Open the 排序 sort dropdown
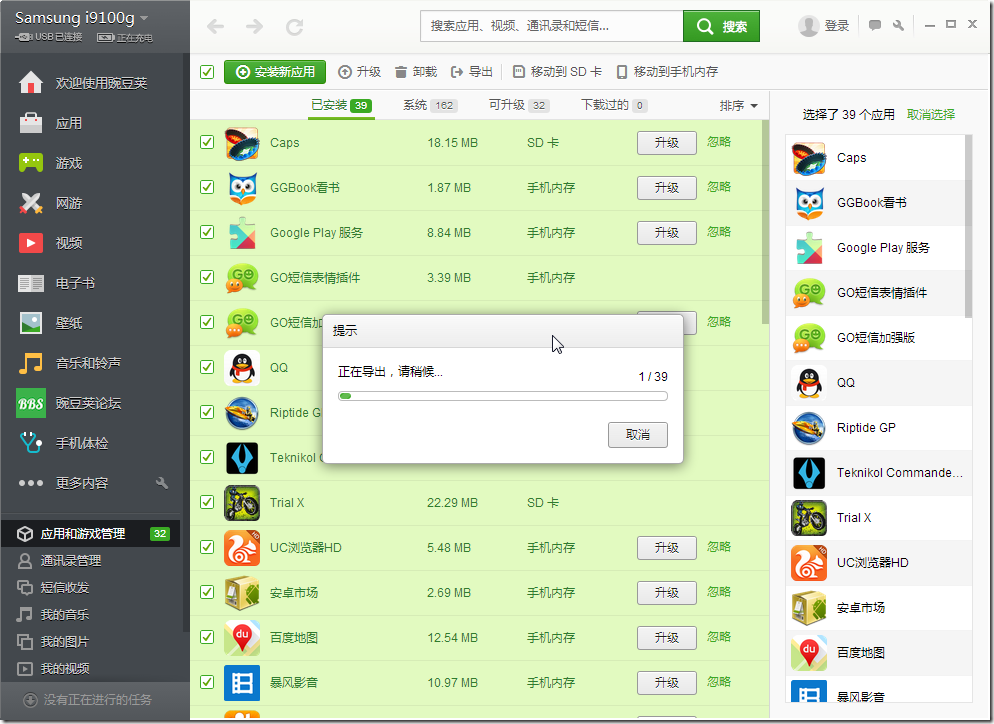The height and width of the screenshot is (724, 994). (739, 105)
